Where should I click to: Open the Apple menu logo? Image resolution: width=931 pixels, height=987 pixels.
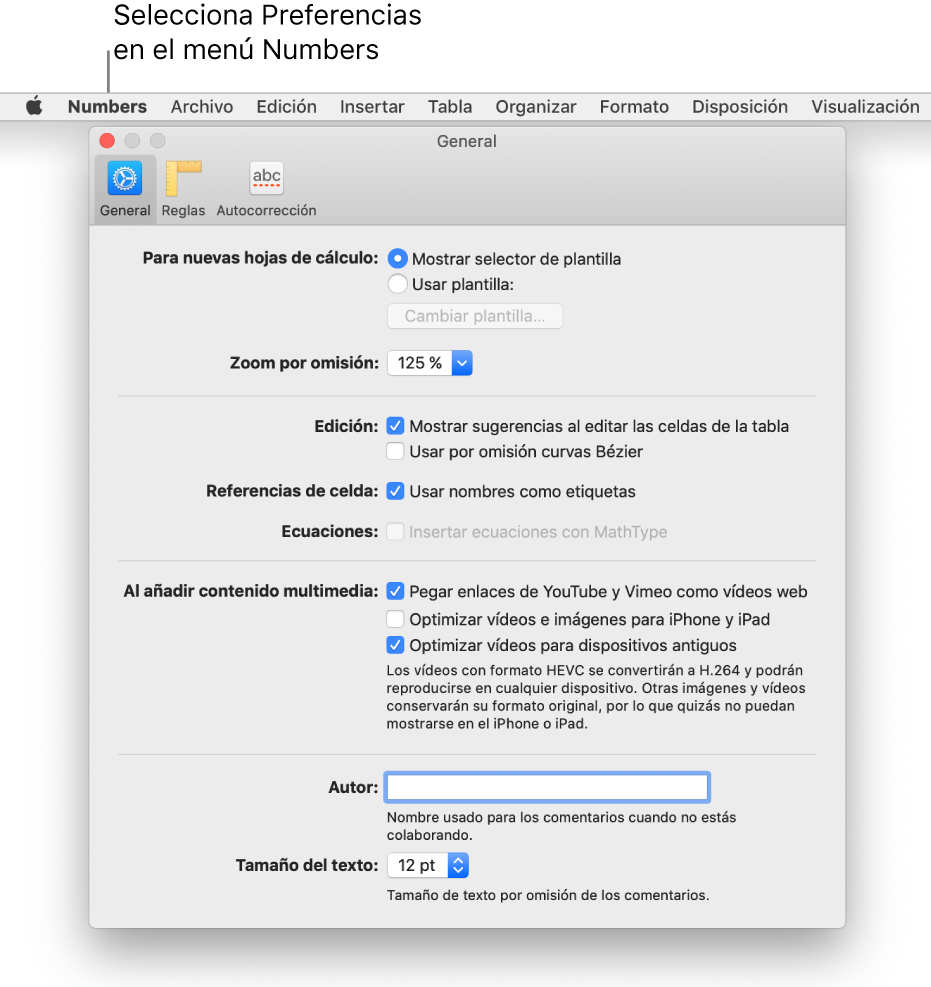34,106
